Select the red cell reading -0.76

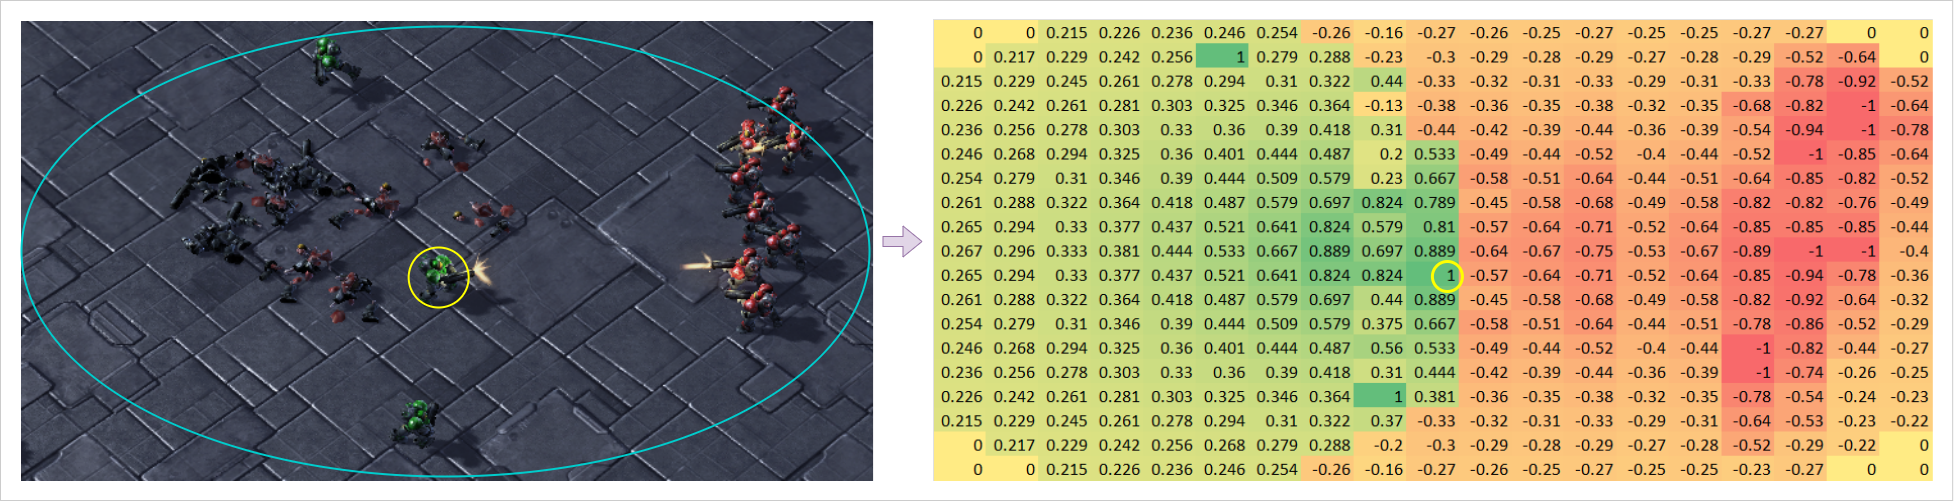click(x=1852, y=202)
